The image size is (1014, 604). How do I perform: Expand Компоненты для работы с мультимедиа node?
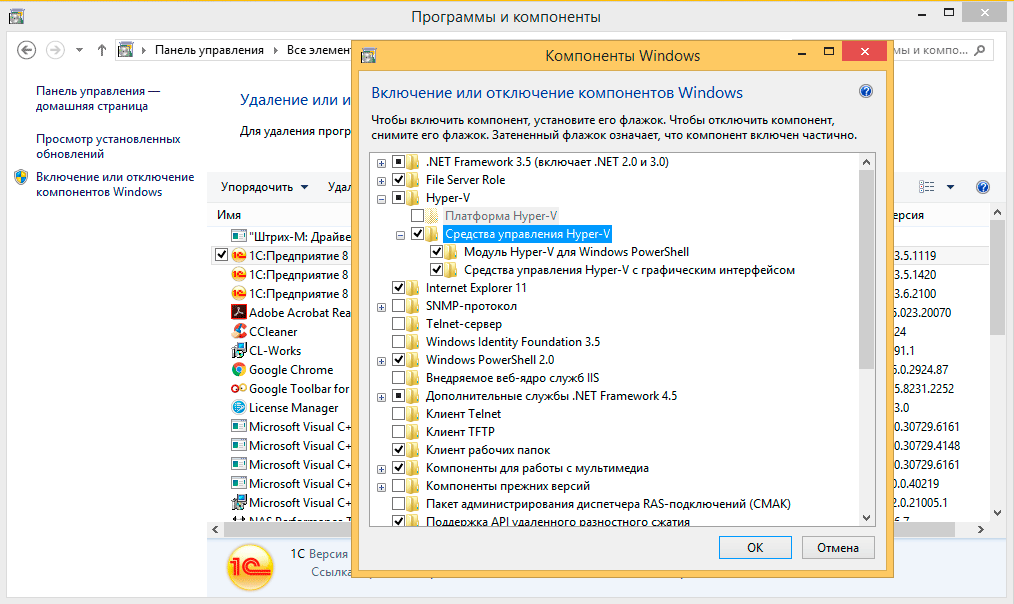click(x=382, y=469)
